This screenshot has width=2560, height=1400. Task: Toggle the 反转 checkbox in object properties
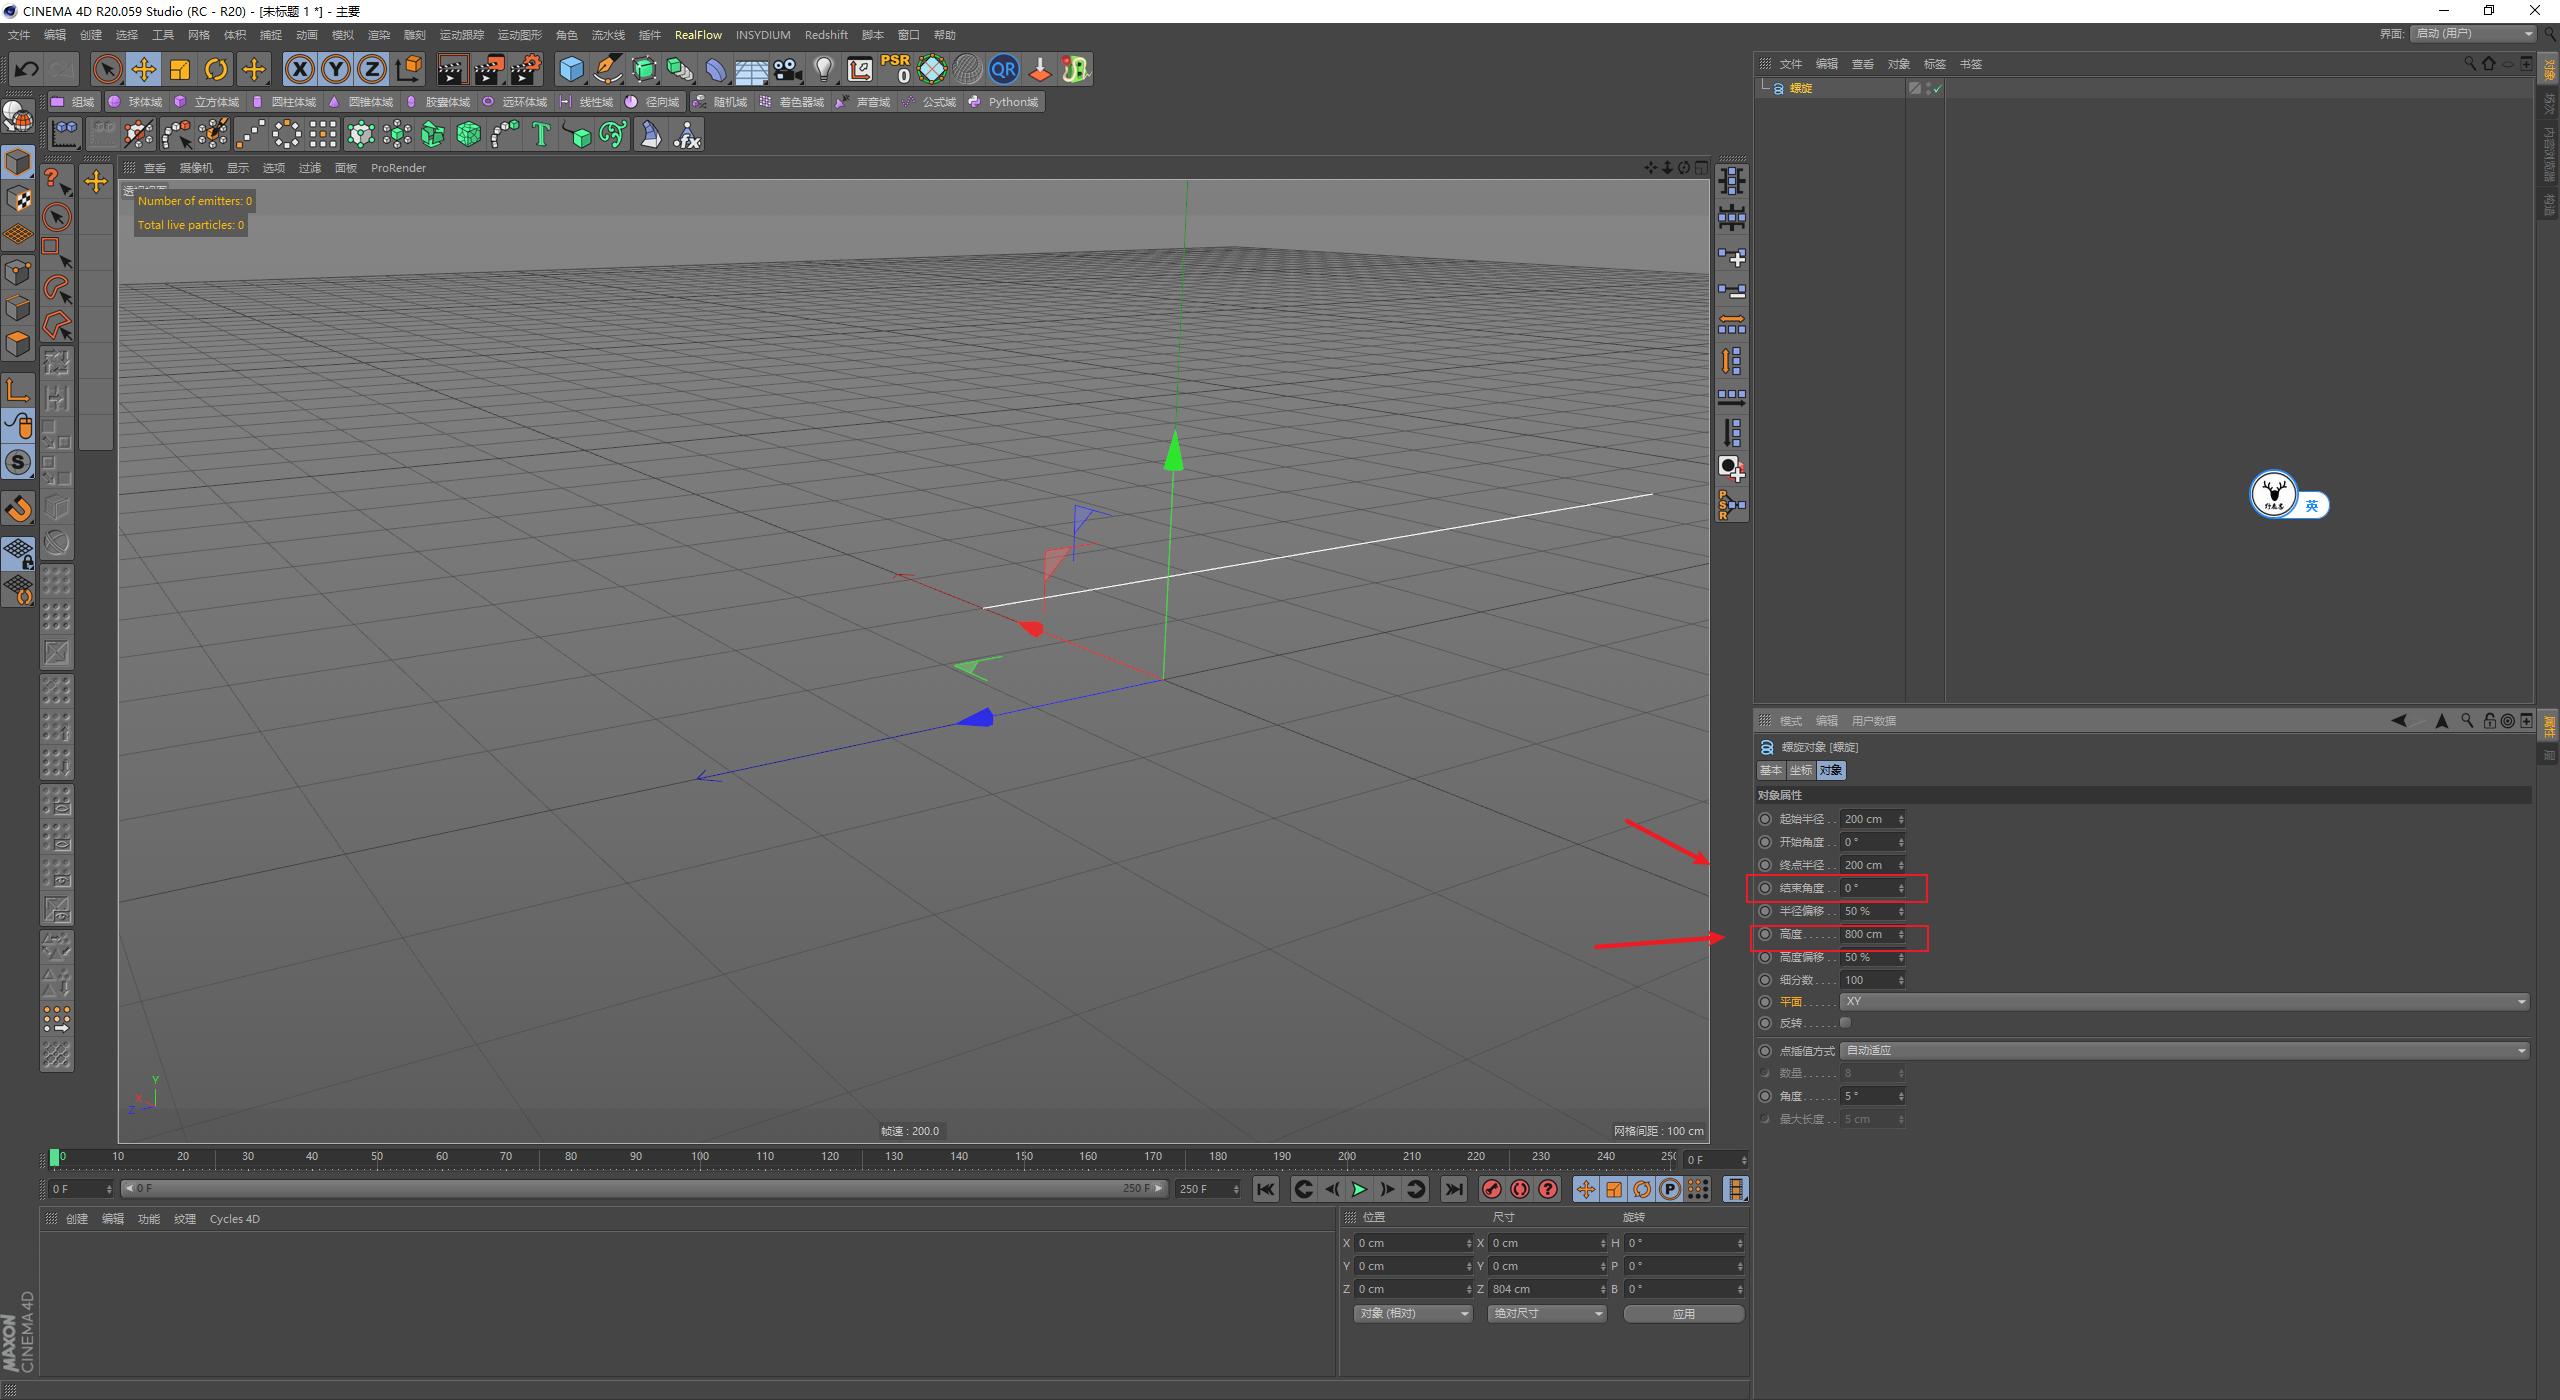coord(1845,1022)
